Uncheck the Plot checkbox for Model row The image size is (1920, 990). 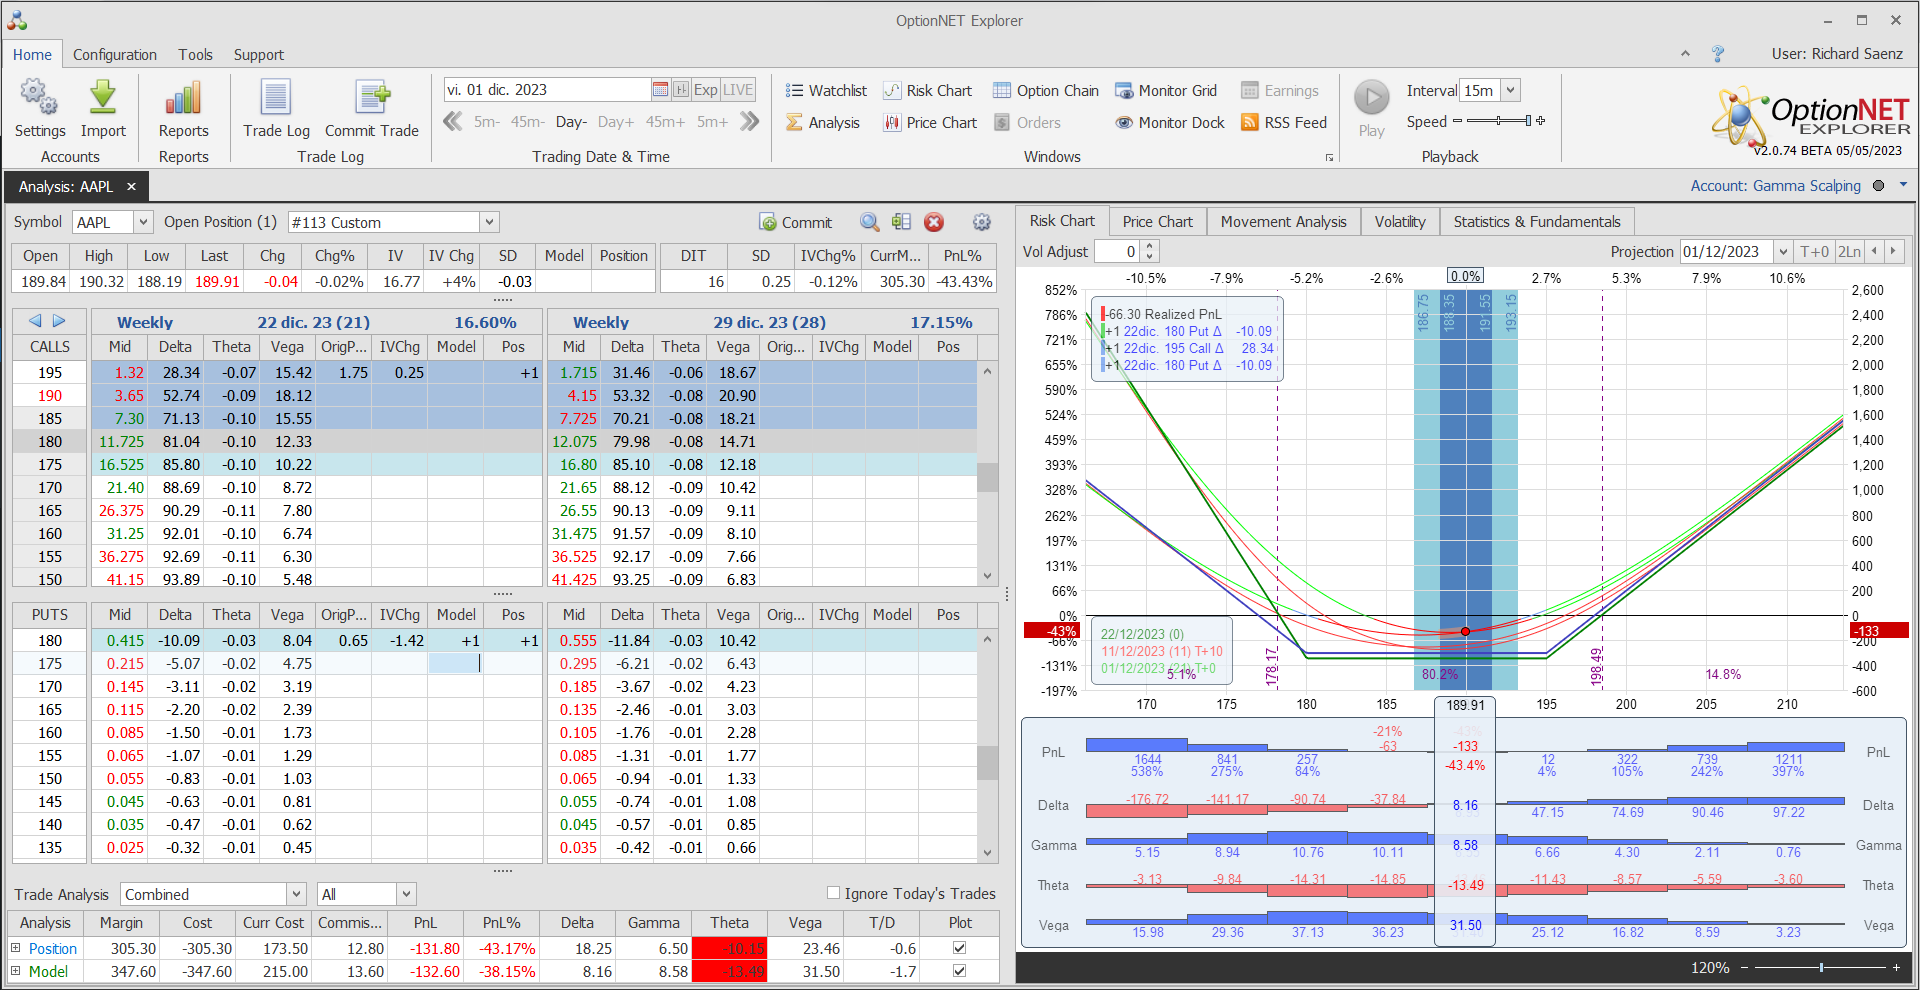(x=960, y=971)
